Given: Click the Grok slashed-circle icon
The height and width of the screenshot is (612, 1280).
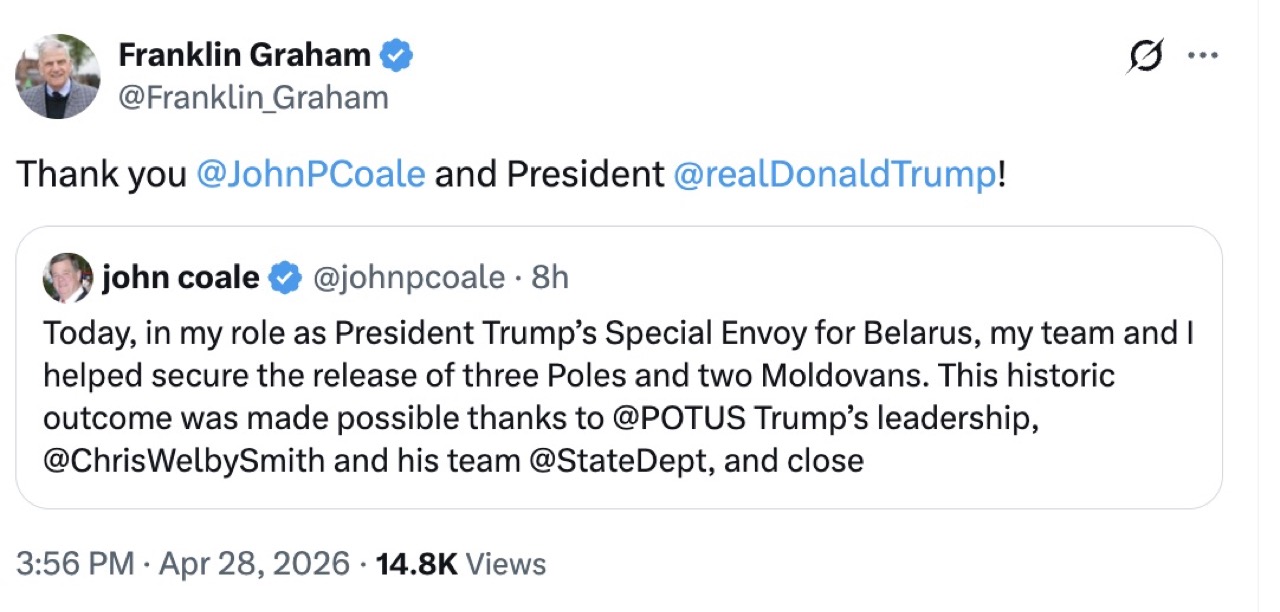Looking at the screenshot, I should [x=1143, y=57].
